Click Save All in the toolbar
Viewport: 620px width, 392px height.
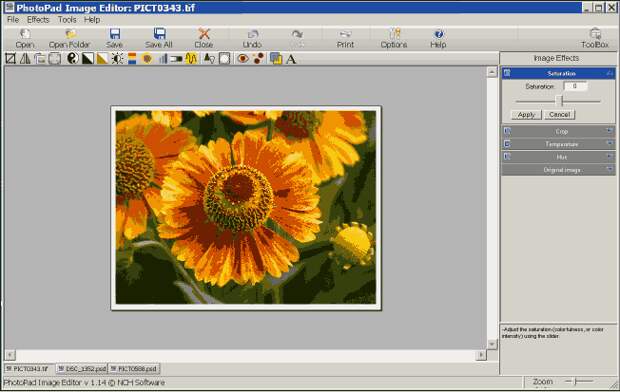tap(159, 38)
